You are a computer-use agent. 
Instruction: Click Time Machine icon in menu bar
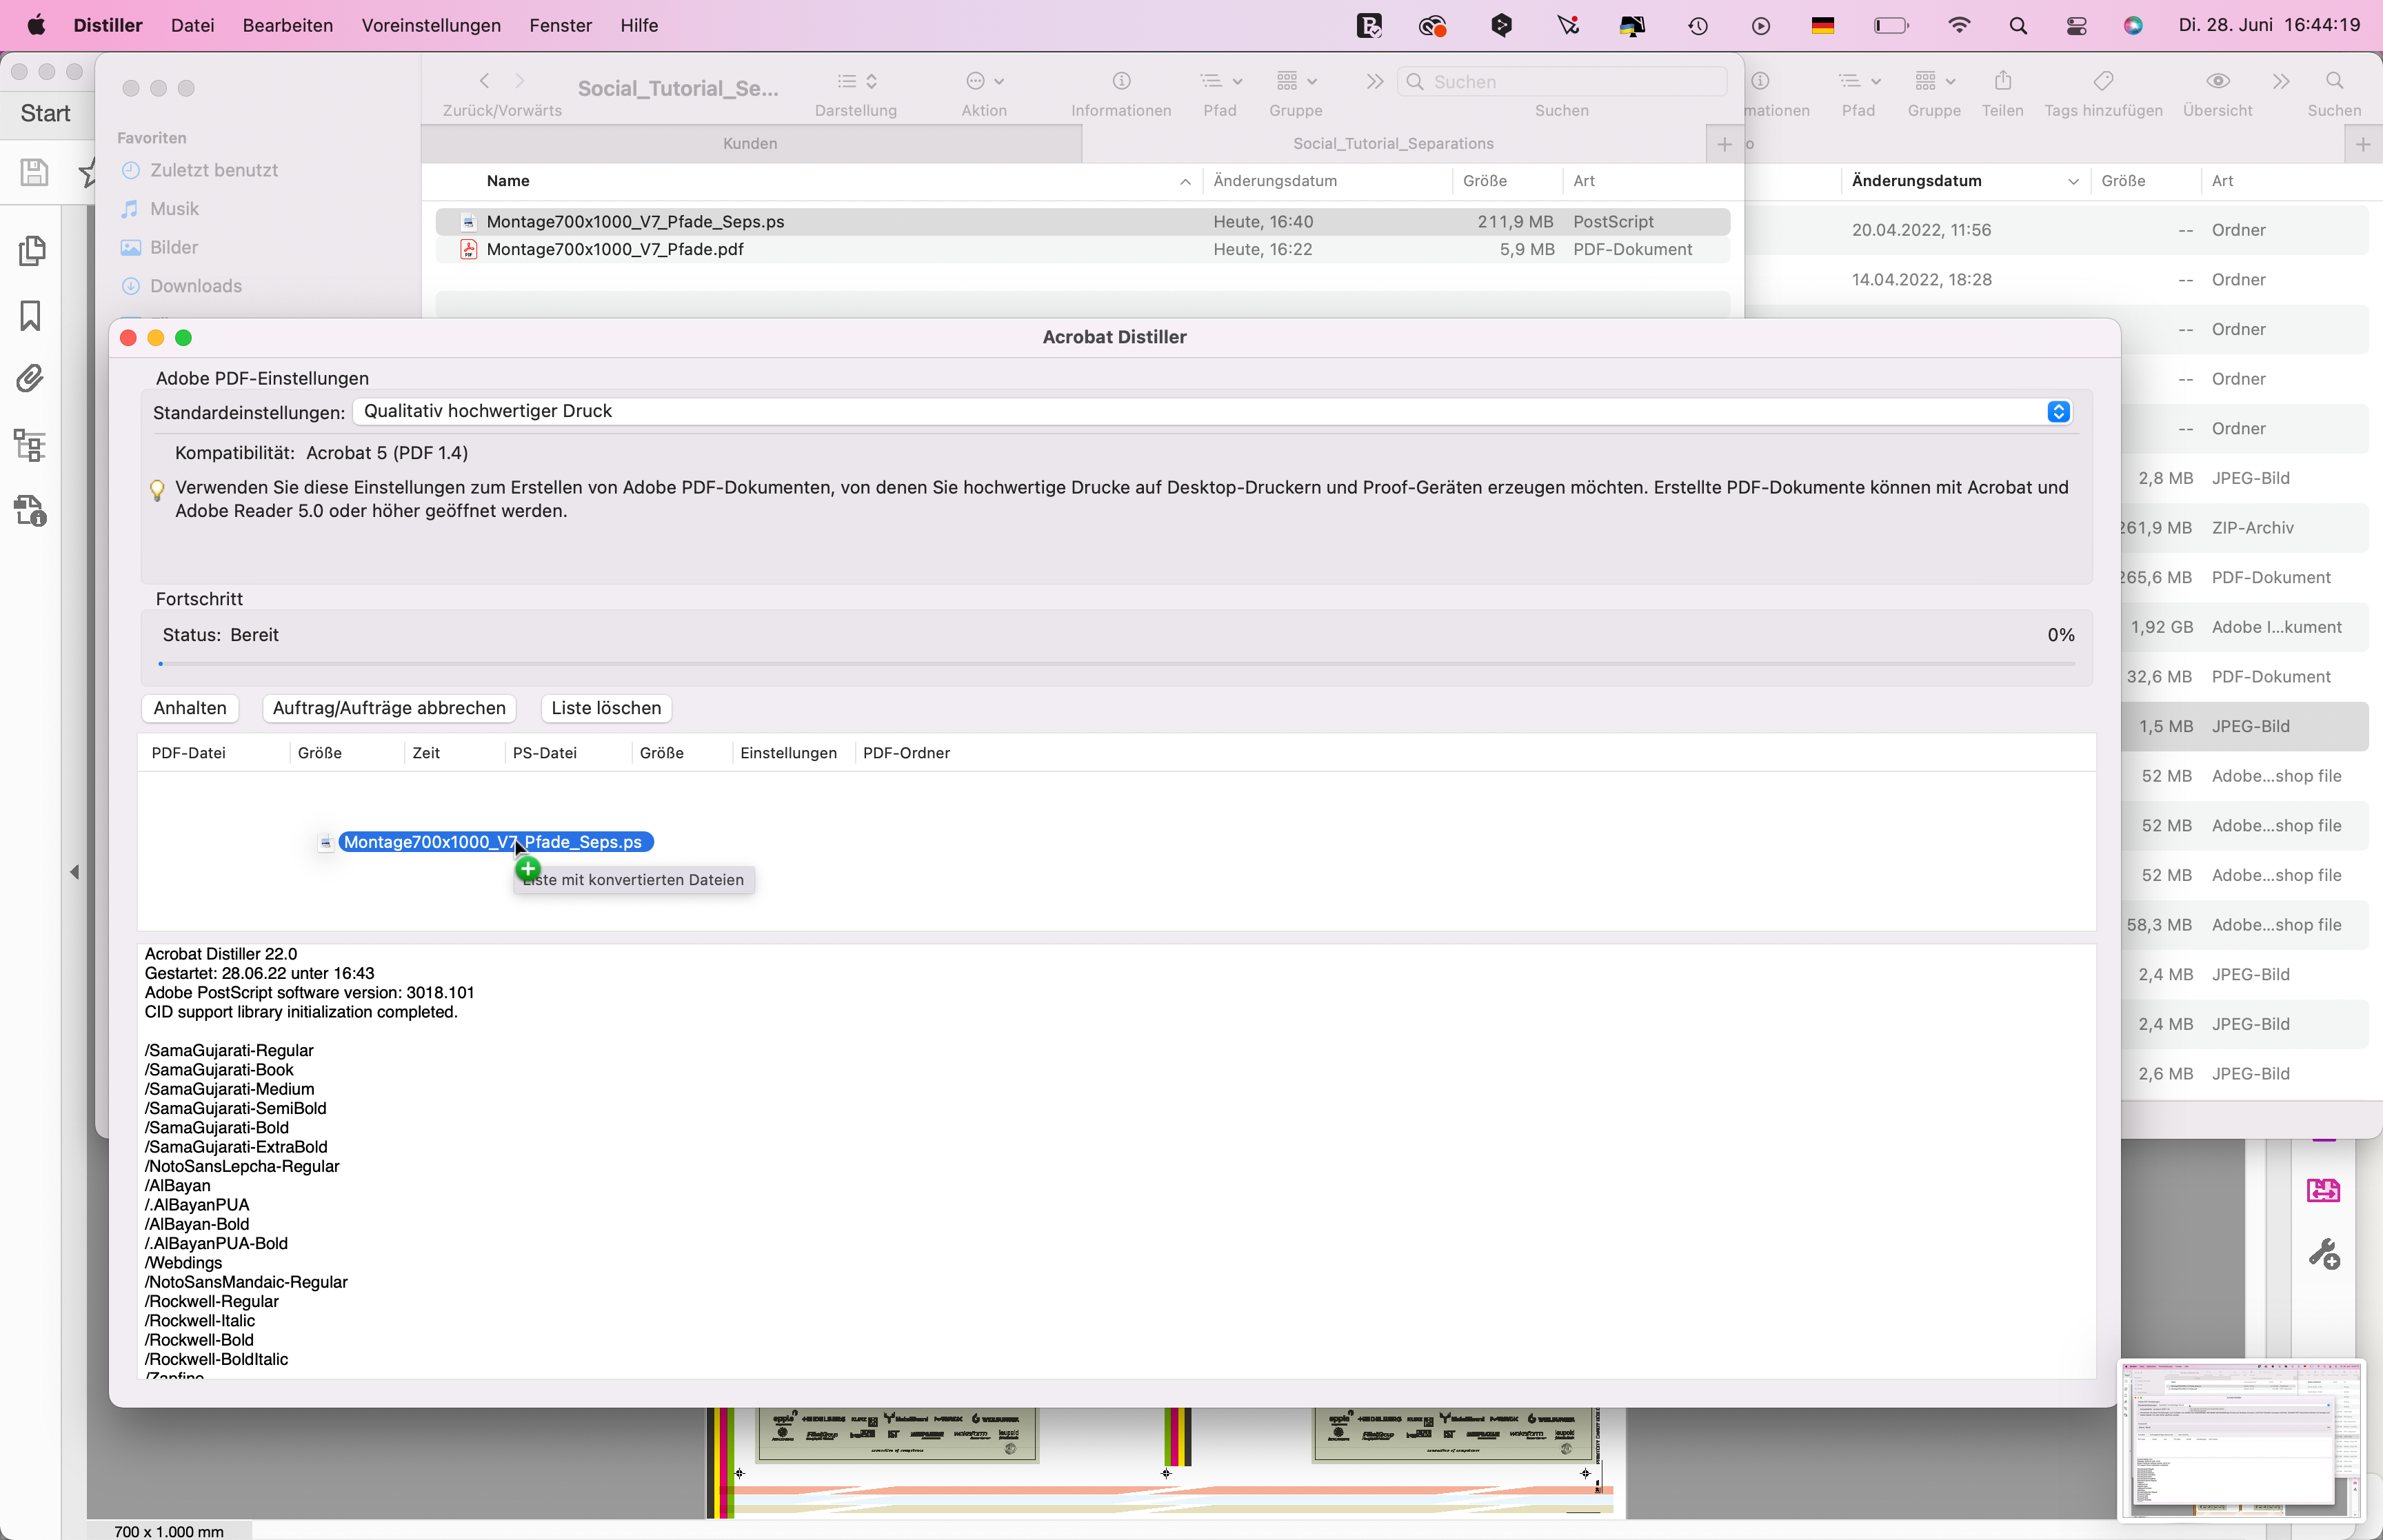coord(1698,25)
